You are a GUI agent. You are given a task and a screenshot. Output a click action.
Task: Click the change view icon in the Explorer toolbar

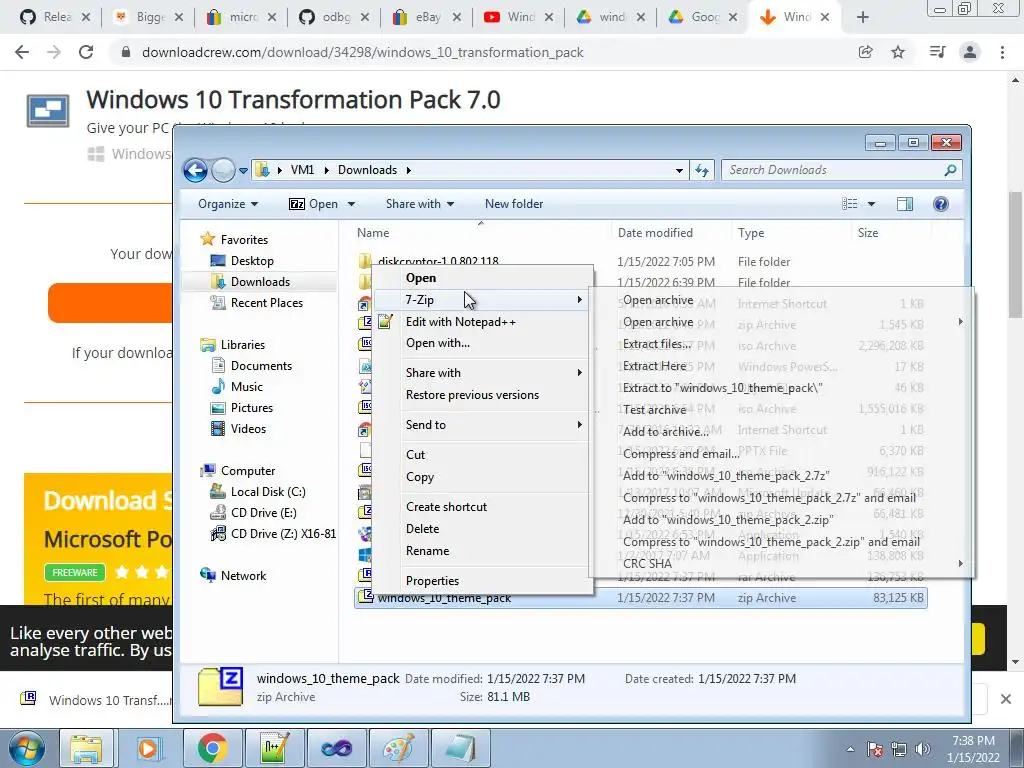tap(850, 204)
